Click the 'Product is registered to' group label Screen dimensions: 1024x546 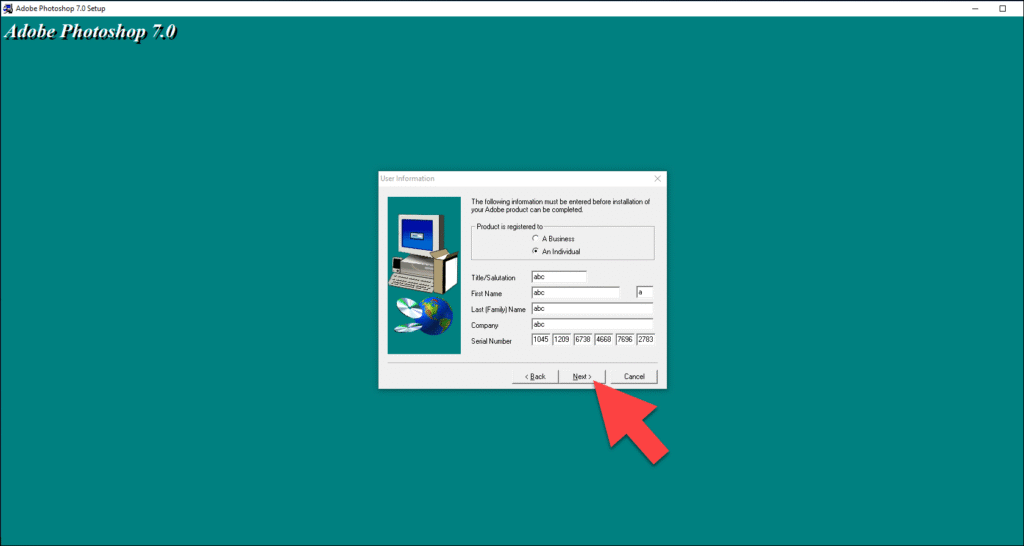pos(509,227)
